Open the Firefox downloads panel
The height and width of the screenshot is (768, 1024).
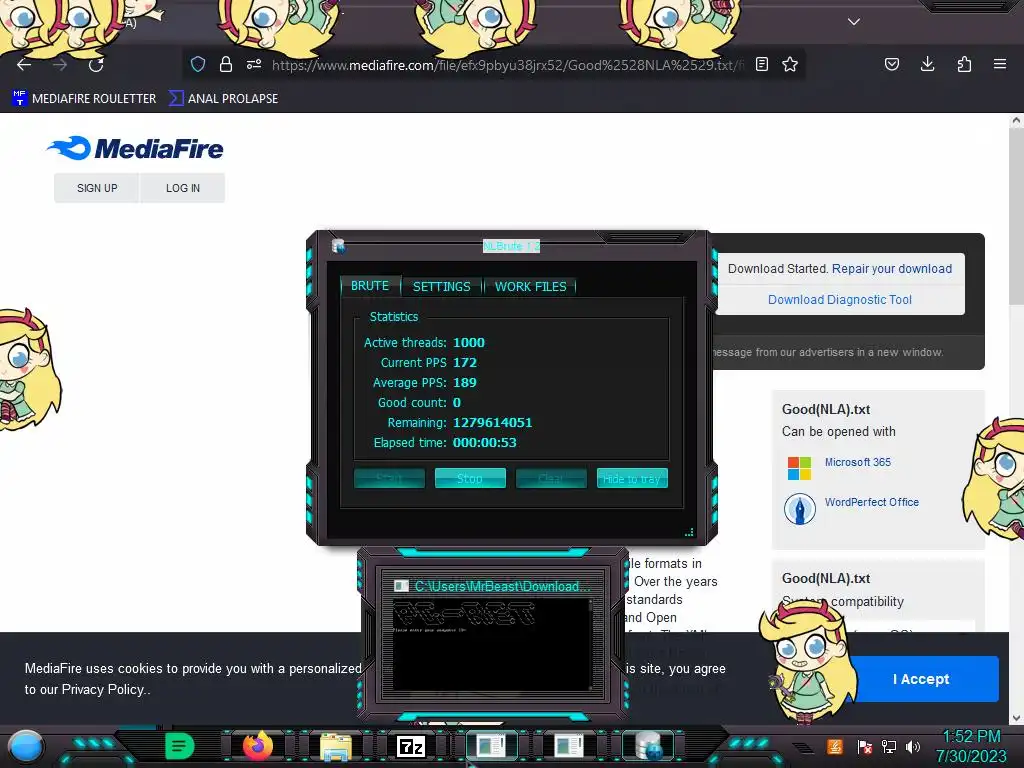coord(927,64)
